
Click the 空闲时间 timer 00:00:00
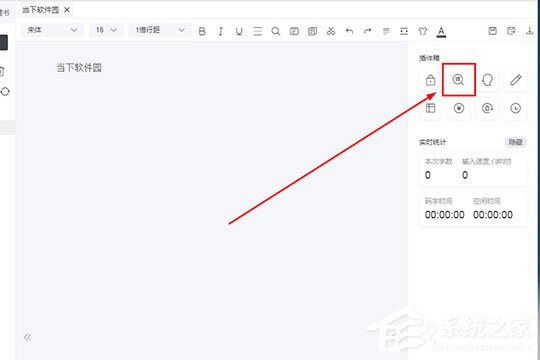point(493,215)
